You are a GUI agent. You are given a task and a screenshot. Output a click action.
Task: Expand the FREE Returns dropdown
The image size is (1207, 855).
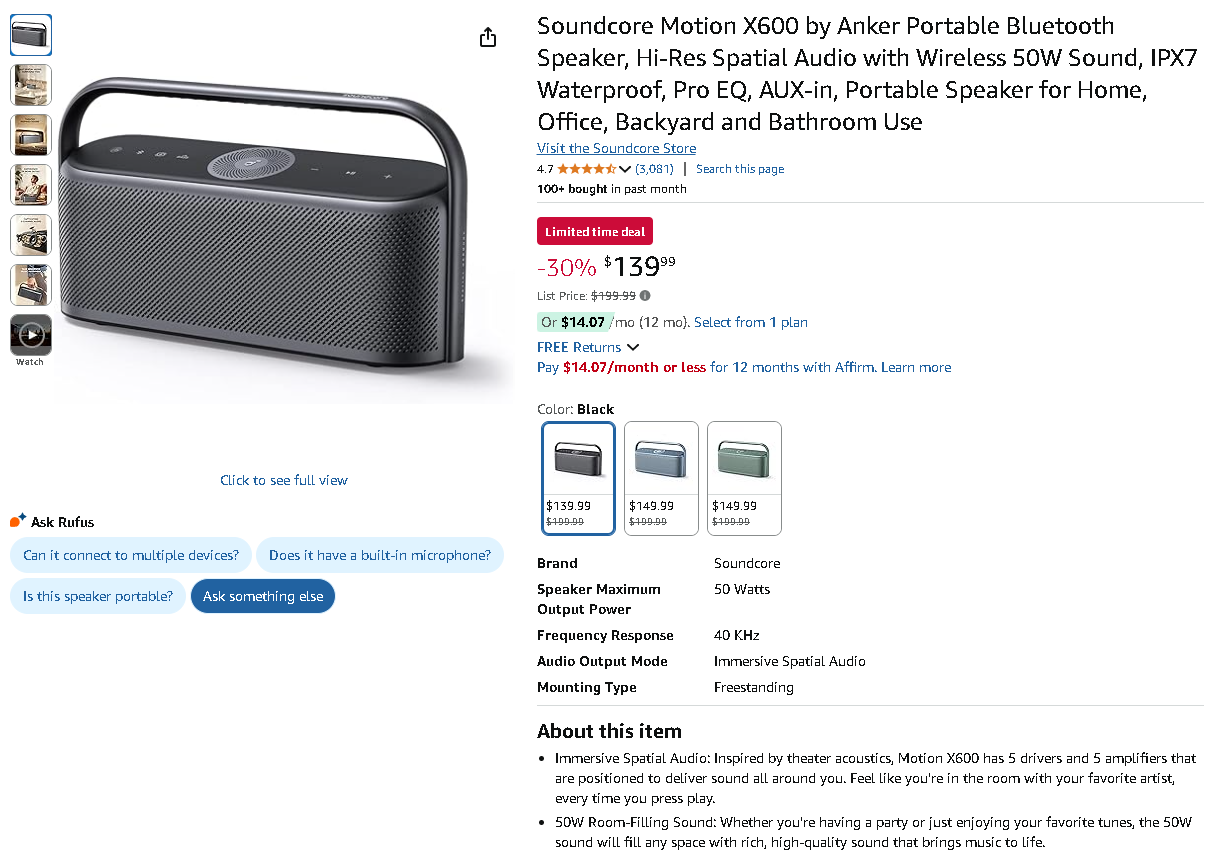(x=632, y=347)
